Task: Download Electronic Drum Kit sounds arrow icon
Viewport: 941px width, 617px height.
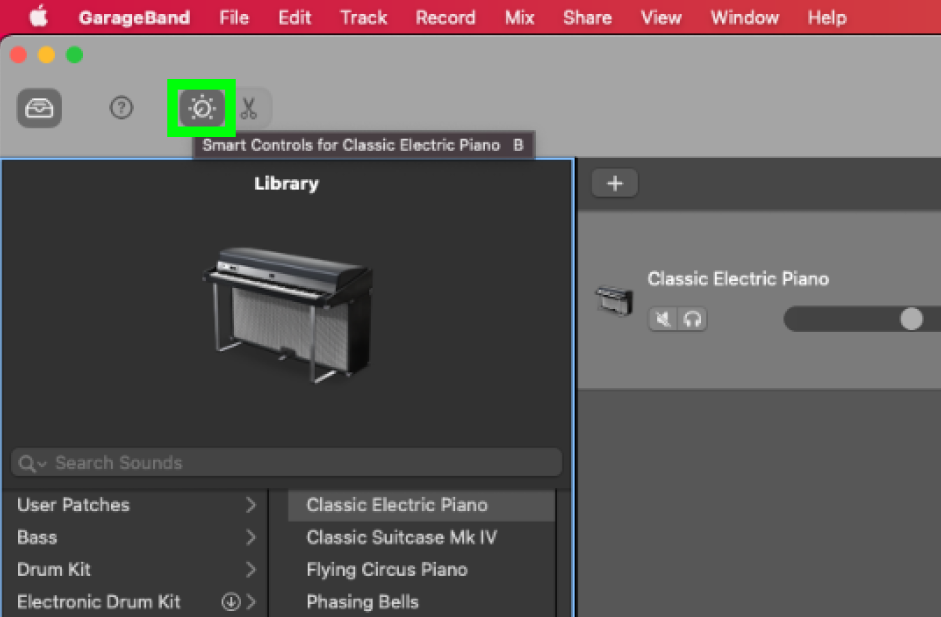Action: [231, 601]
